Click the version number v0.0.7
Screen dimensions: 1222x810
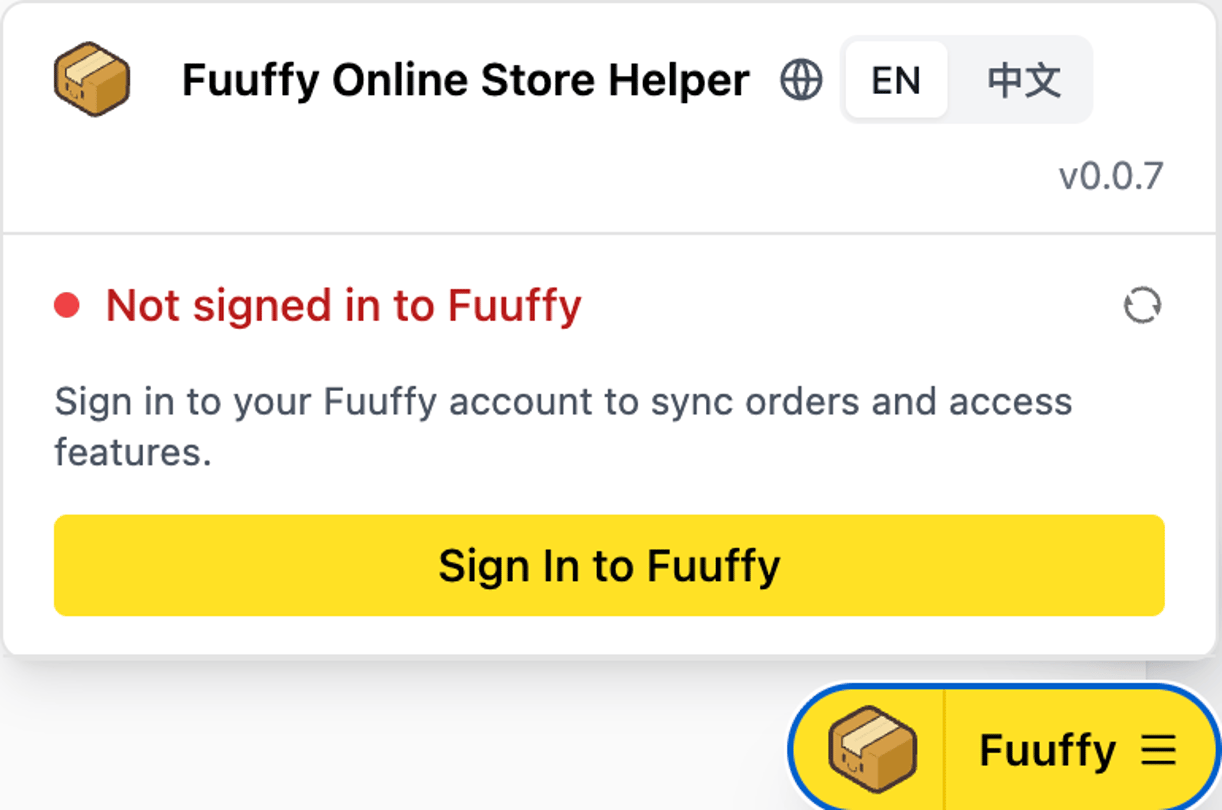tap(1111, 177)
